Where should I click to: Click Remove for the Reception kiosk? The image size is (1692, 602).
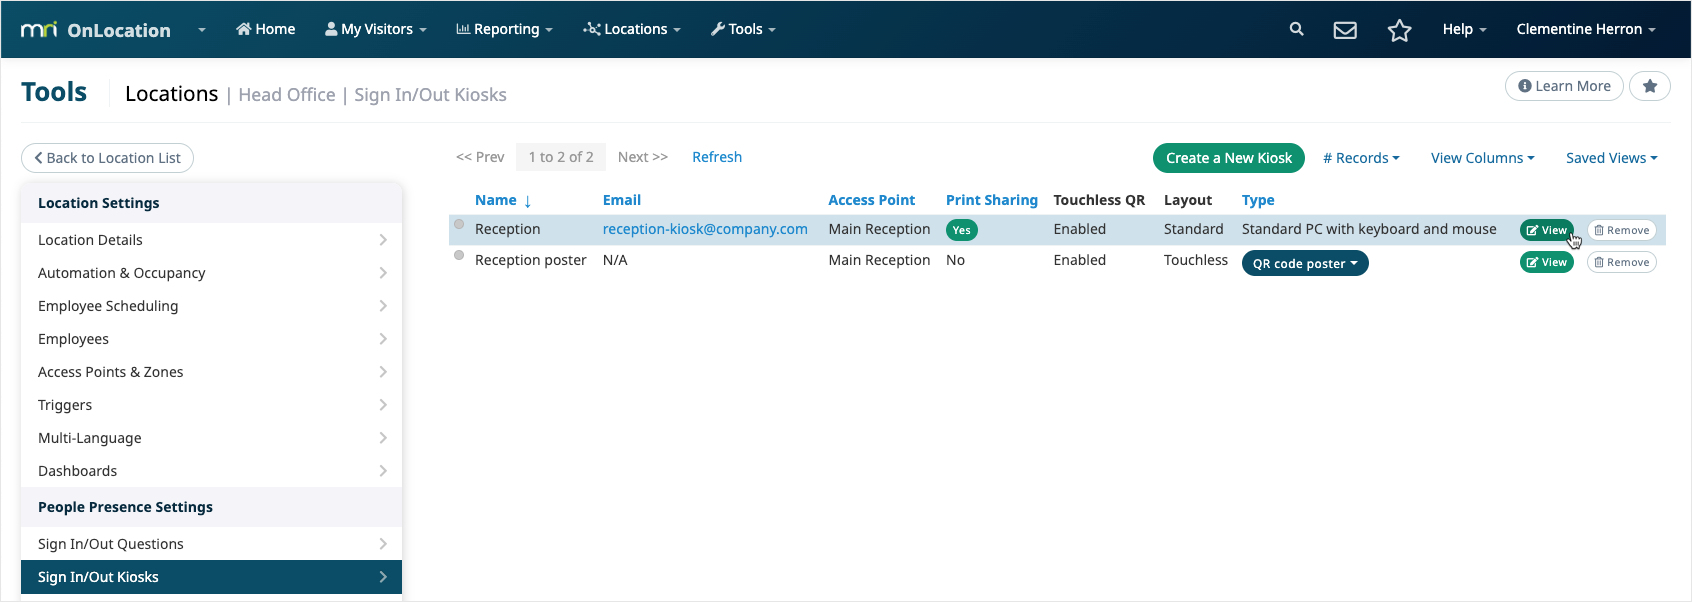pyautogui.click(x=1622, y=230)
